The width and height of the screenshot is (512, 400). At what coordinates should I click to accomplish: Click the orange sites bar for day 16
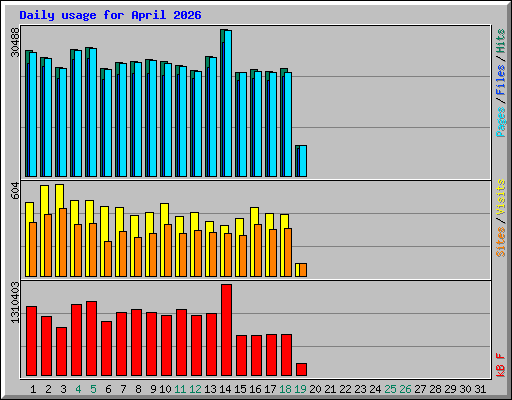[258, 250]
